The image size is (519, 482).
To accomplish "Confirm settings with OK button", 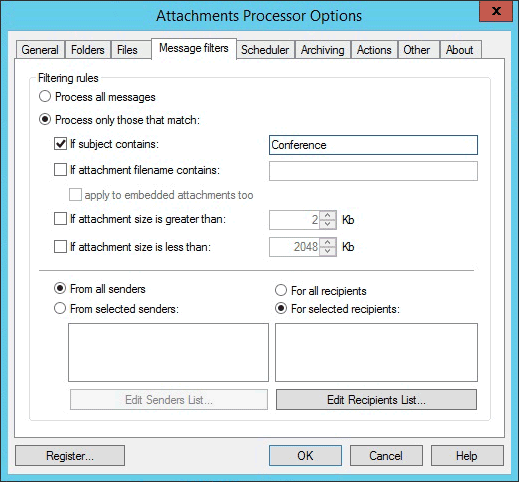I will (x=305, y=456).
